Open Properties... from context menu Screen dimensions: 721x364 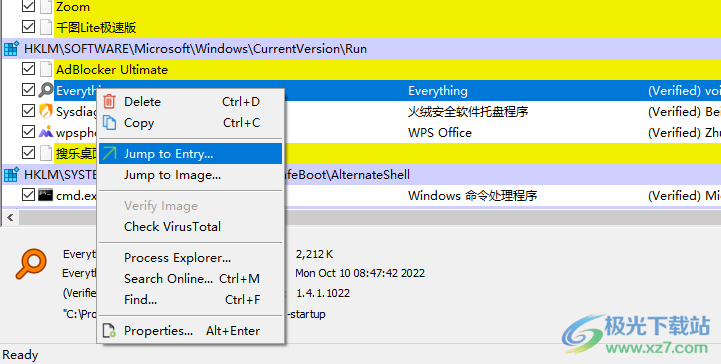pos(190,330)
